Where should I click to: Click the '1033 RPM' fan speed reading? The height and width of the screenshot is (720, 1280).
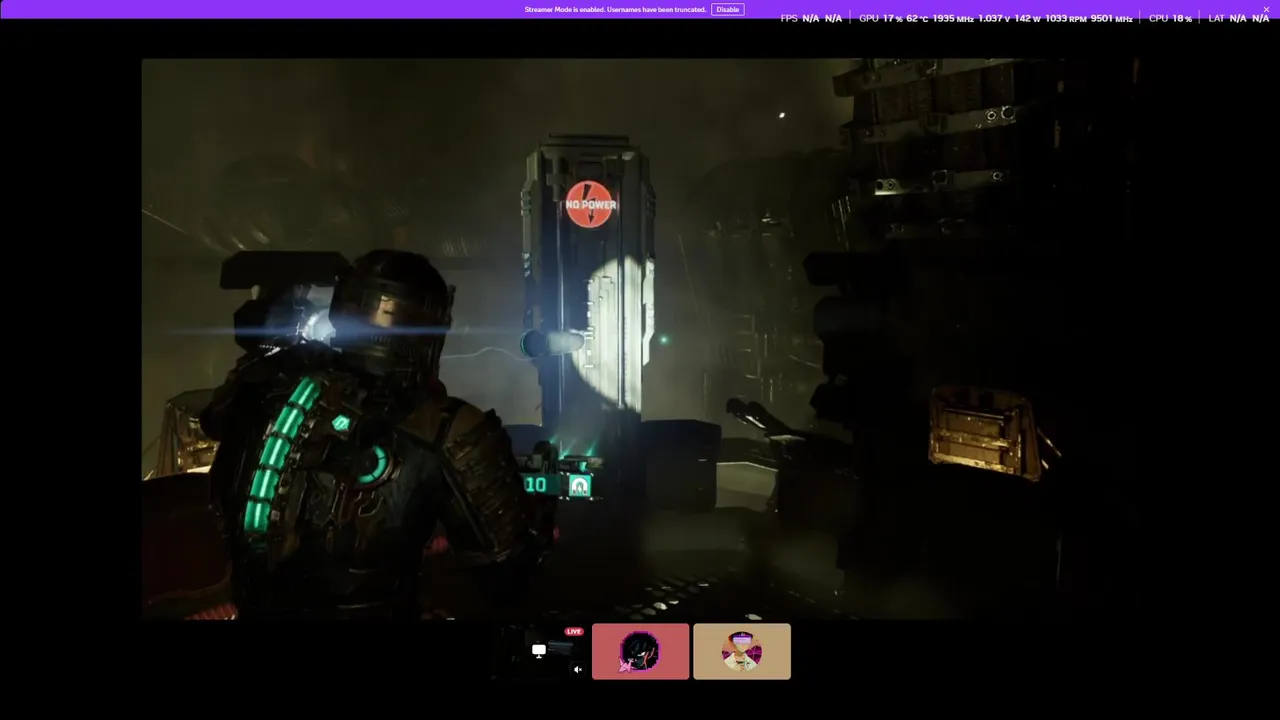pyautogui.click(x=1066, y=19)
